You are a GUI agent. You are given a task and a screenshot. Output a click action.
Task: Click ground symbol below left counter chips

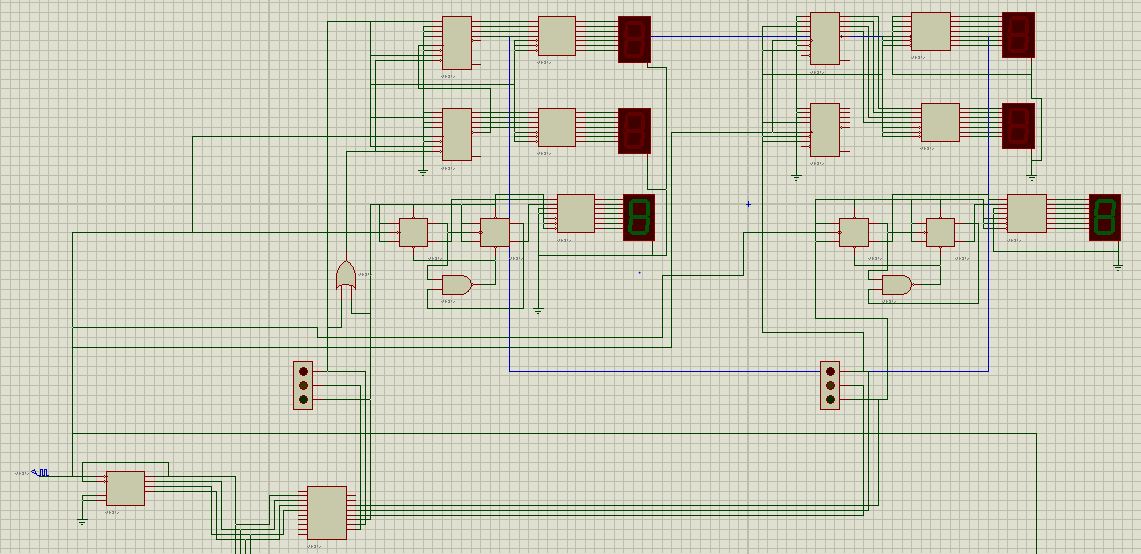pyautogui.click(x=423, y=172)
